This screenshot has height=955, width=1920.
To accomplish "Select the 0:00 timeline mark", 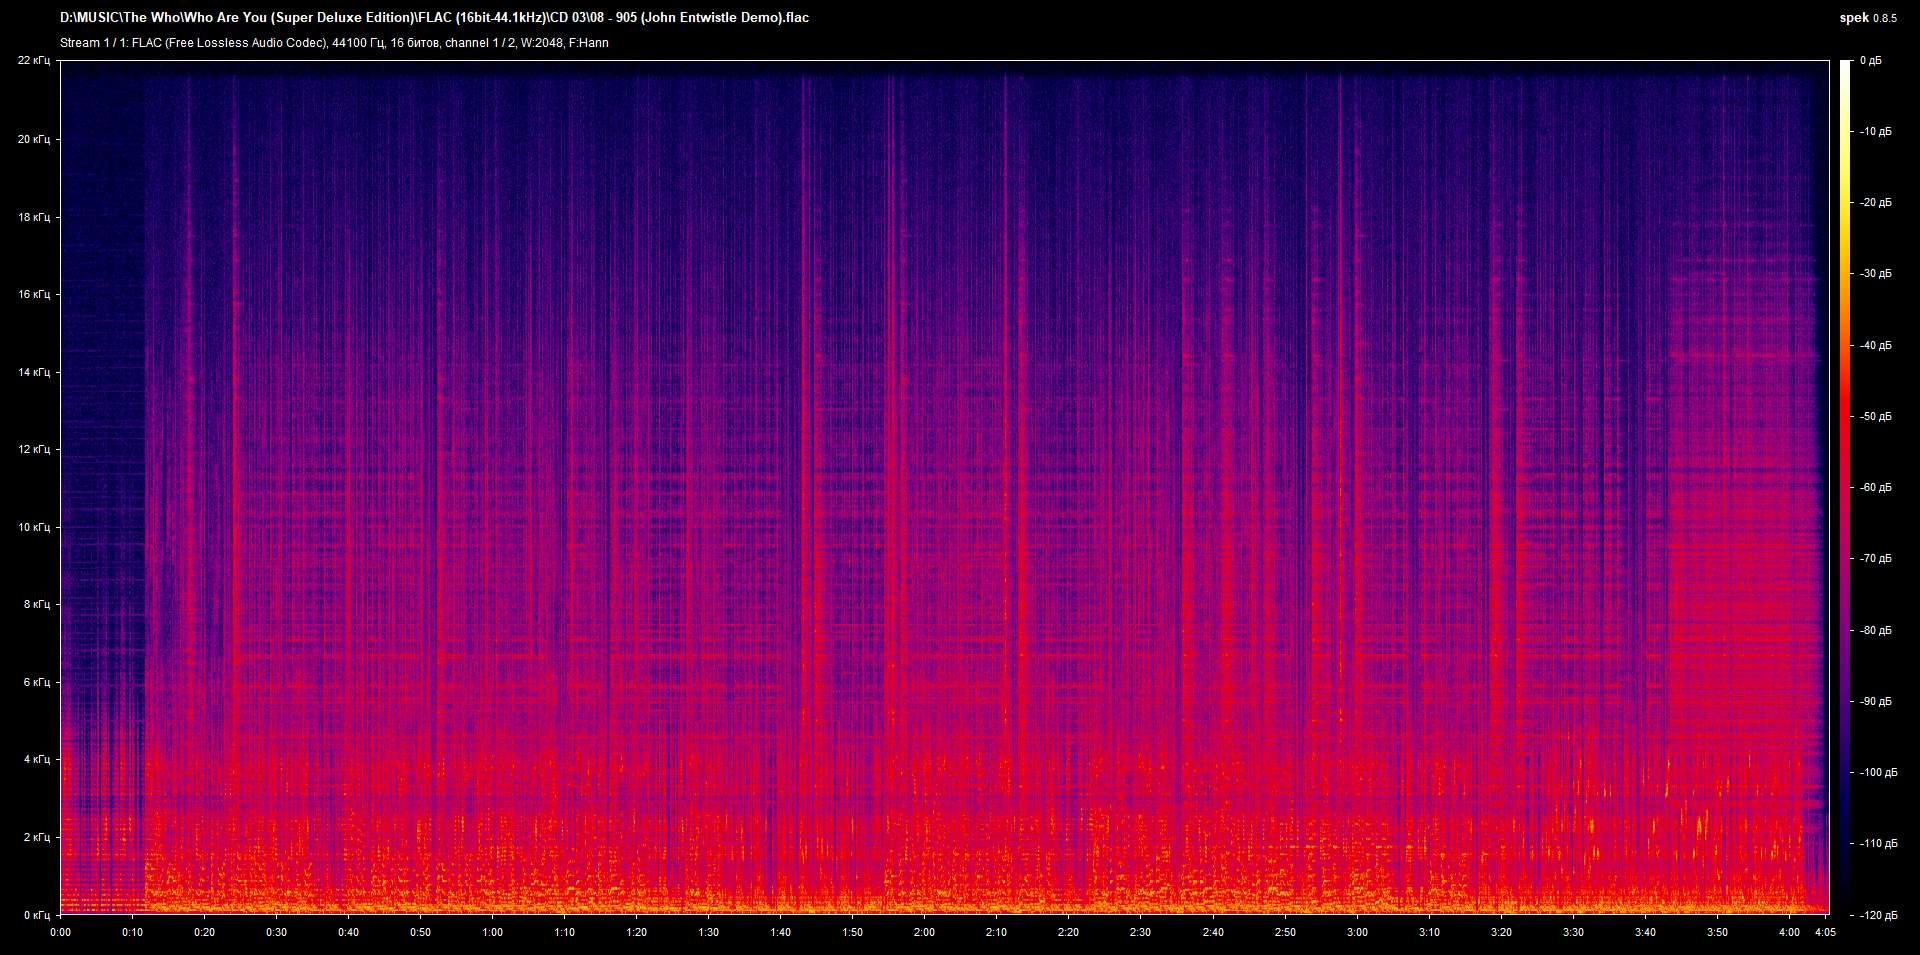I will coord(61,931).
